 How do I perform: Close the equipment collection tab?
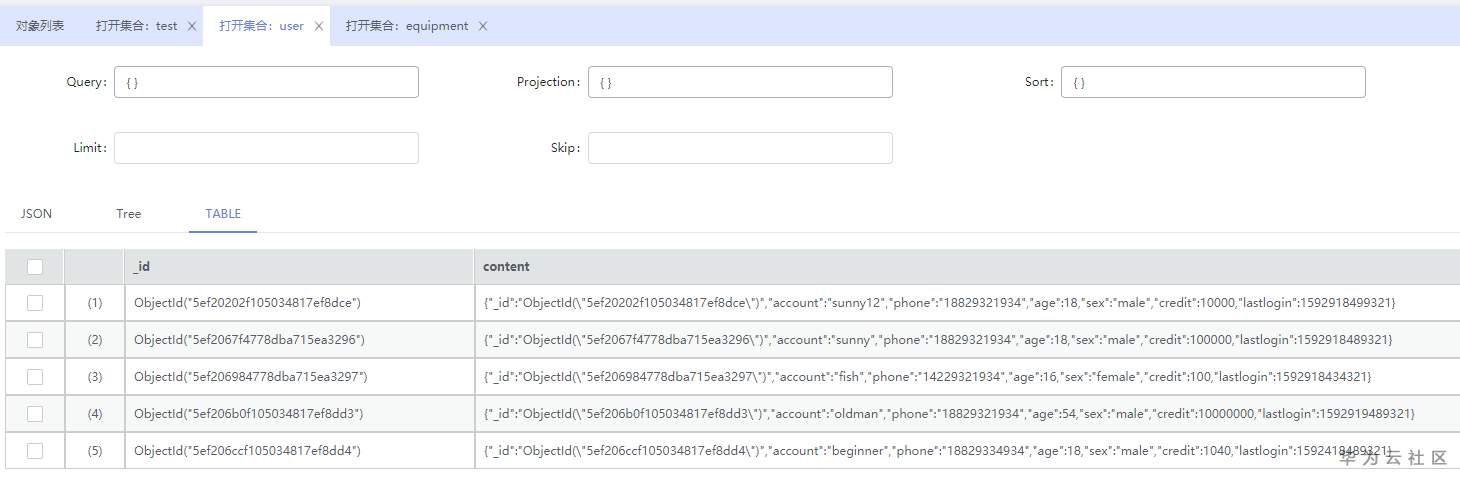pos(483,26)
